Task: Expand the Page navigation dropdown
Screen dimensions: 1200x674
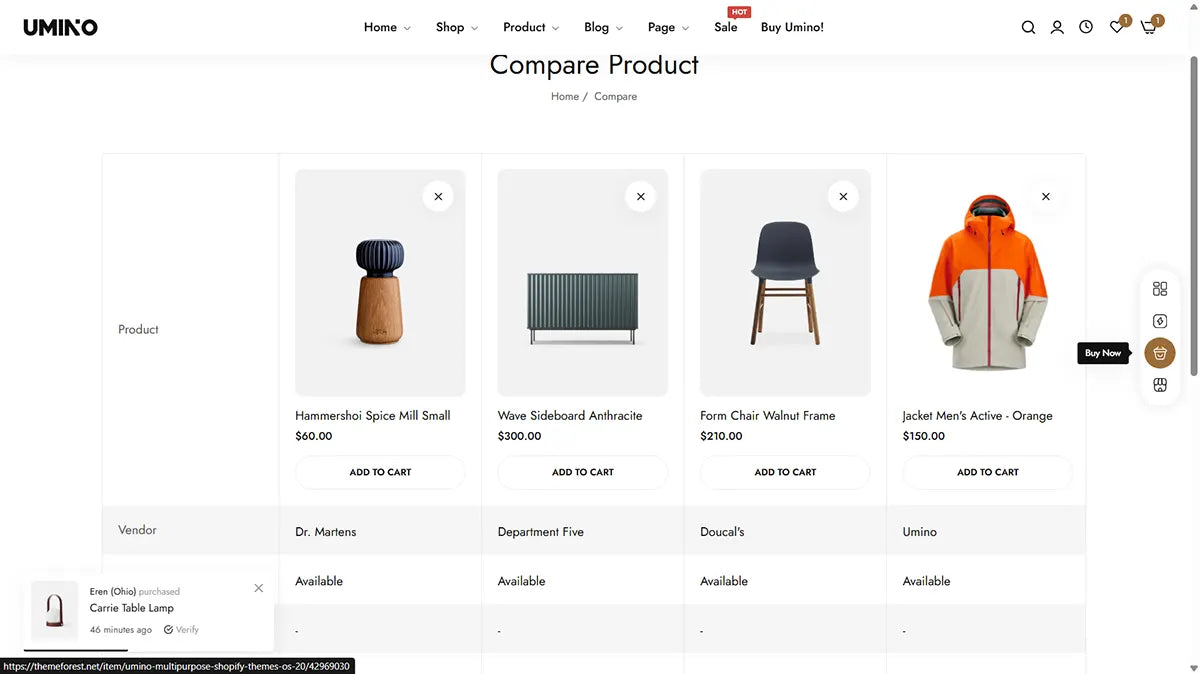Action: point(662,27)
